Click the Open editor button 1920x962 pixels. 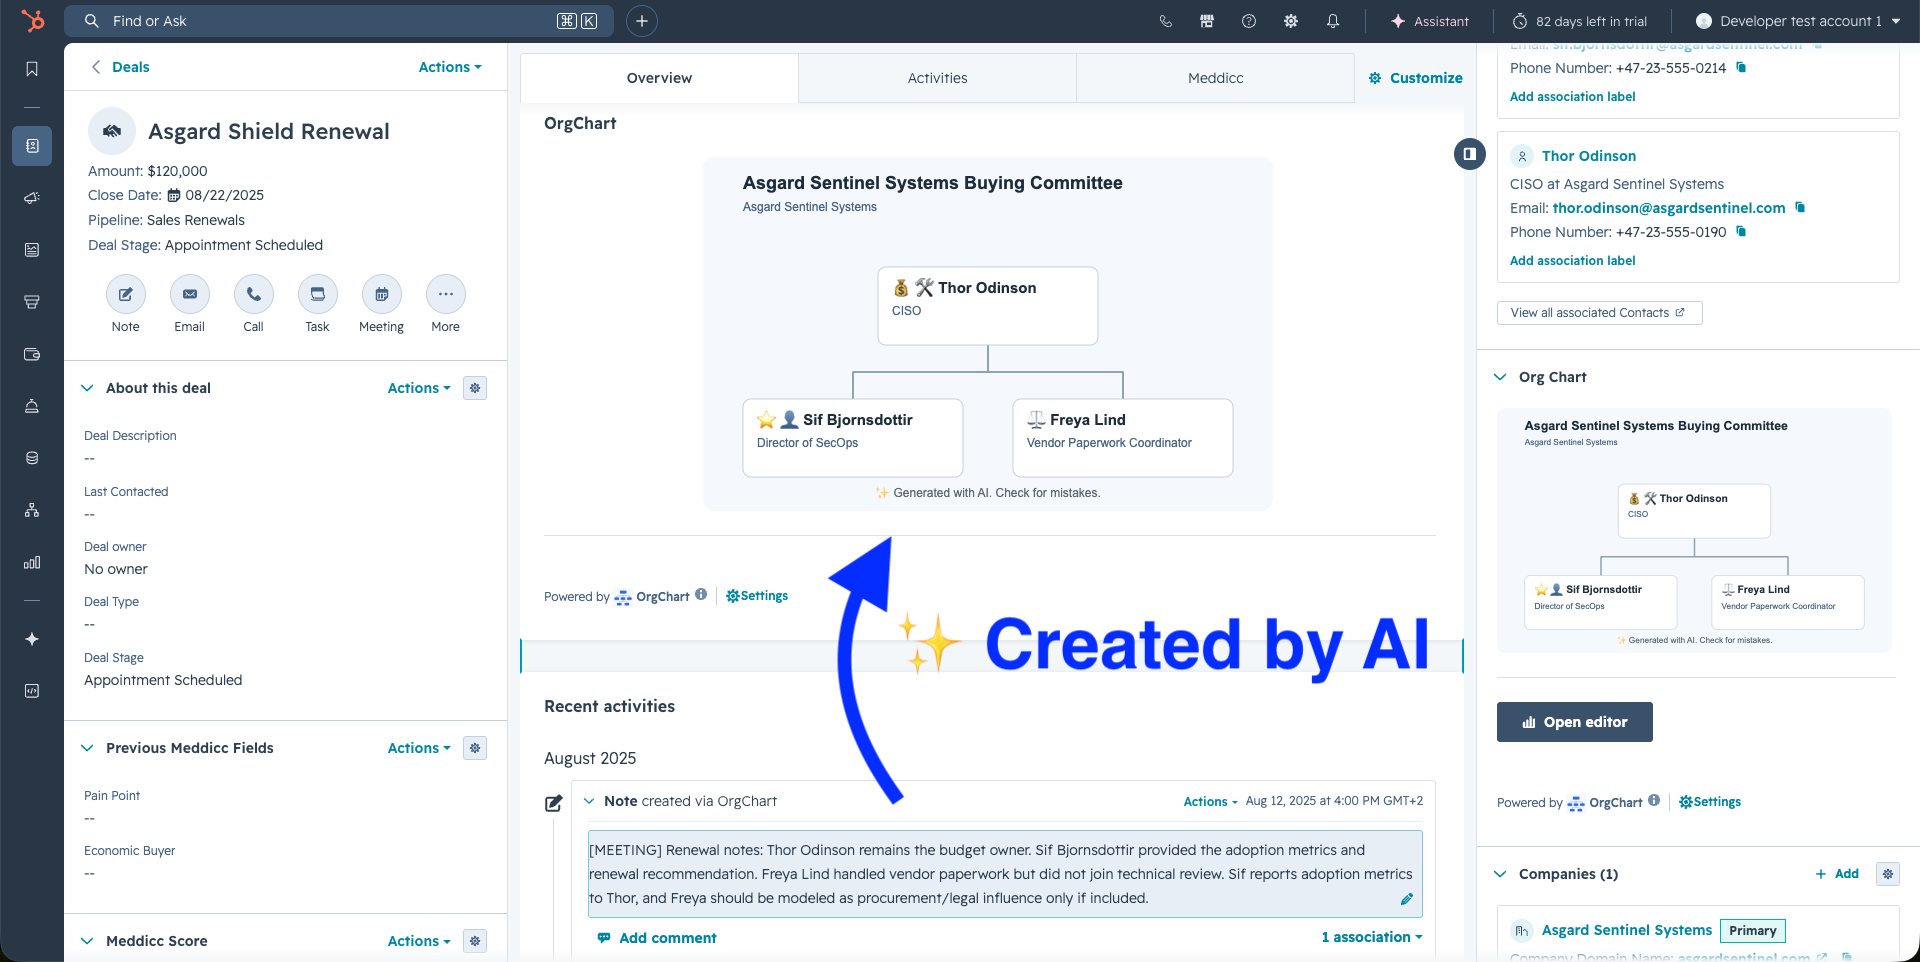point(1574,722)
